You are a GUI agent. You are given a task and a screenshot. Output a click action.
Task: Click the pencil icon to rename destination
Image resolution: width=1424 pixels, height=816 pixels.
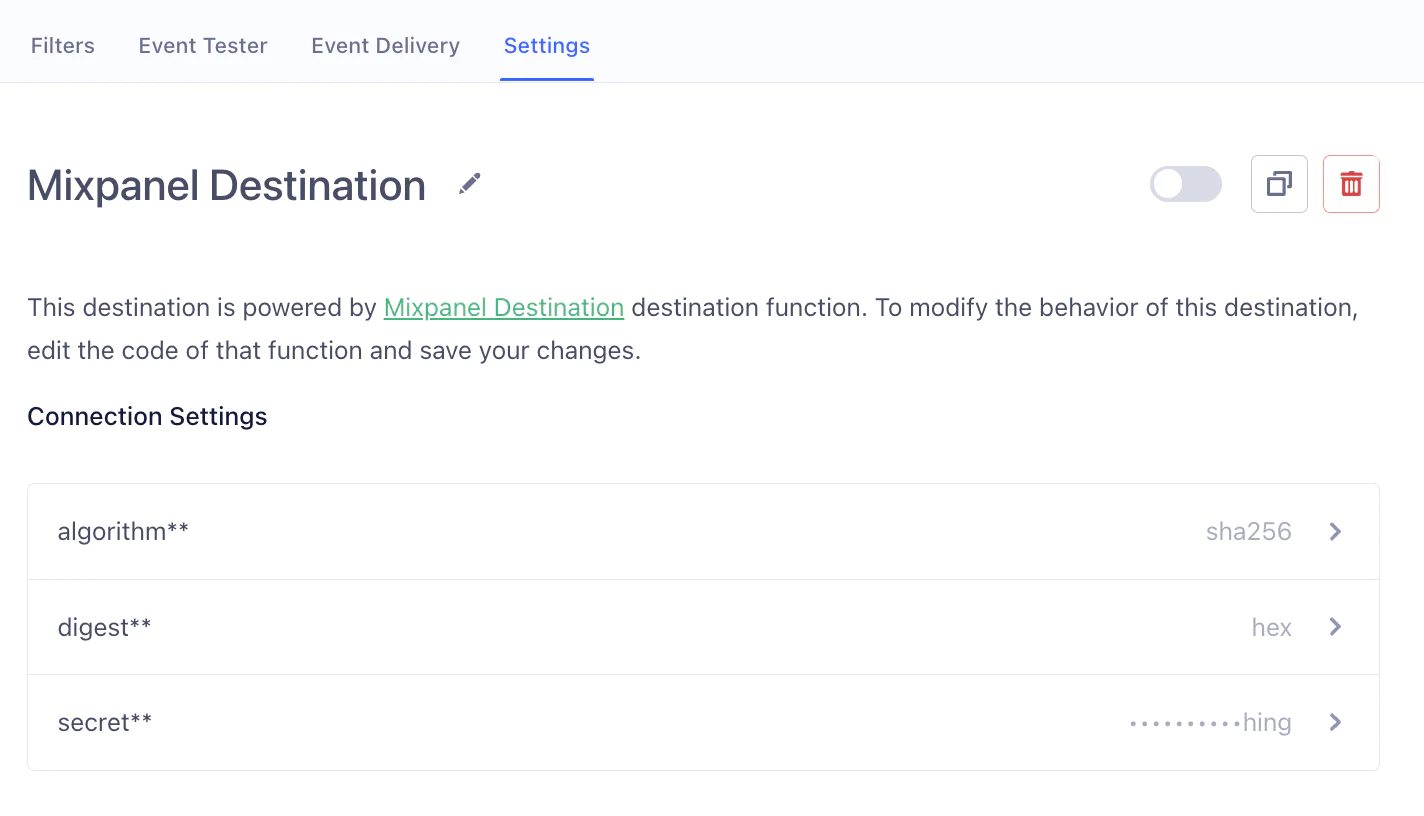469,184
